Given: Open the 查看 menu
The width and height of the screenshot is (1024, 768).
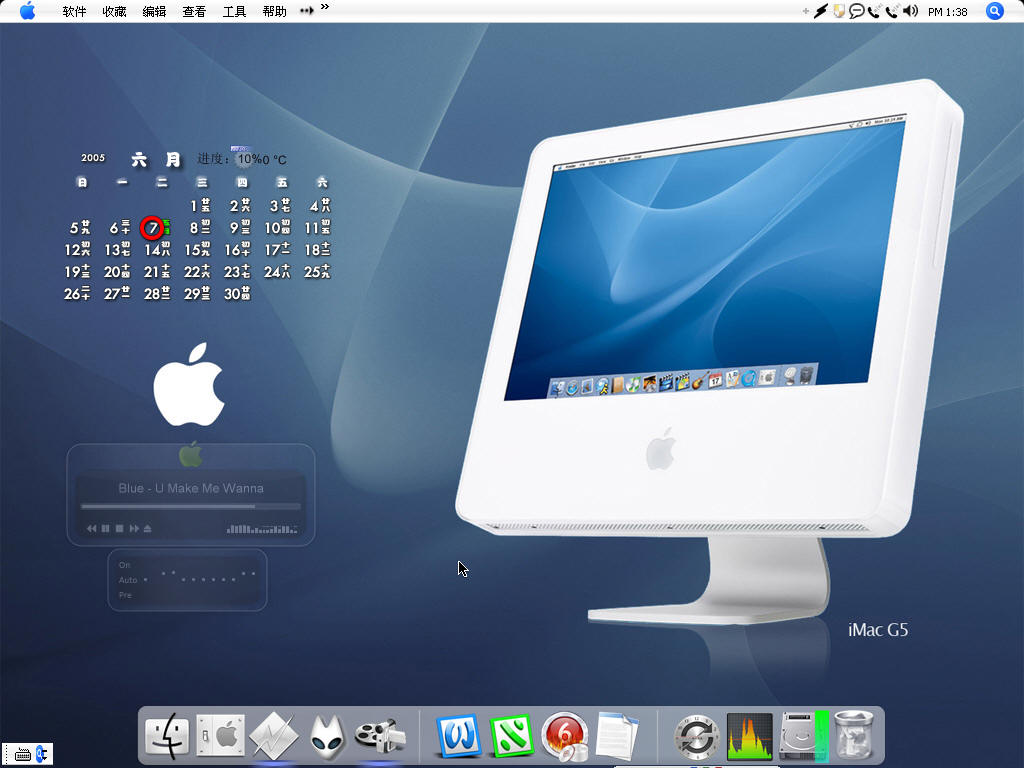Looking at the screenshot, I should click(x=194, y=11).
